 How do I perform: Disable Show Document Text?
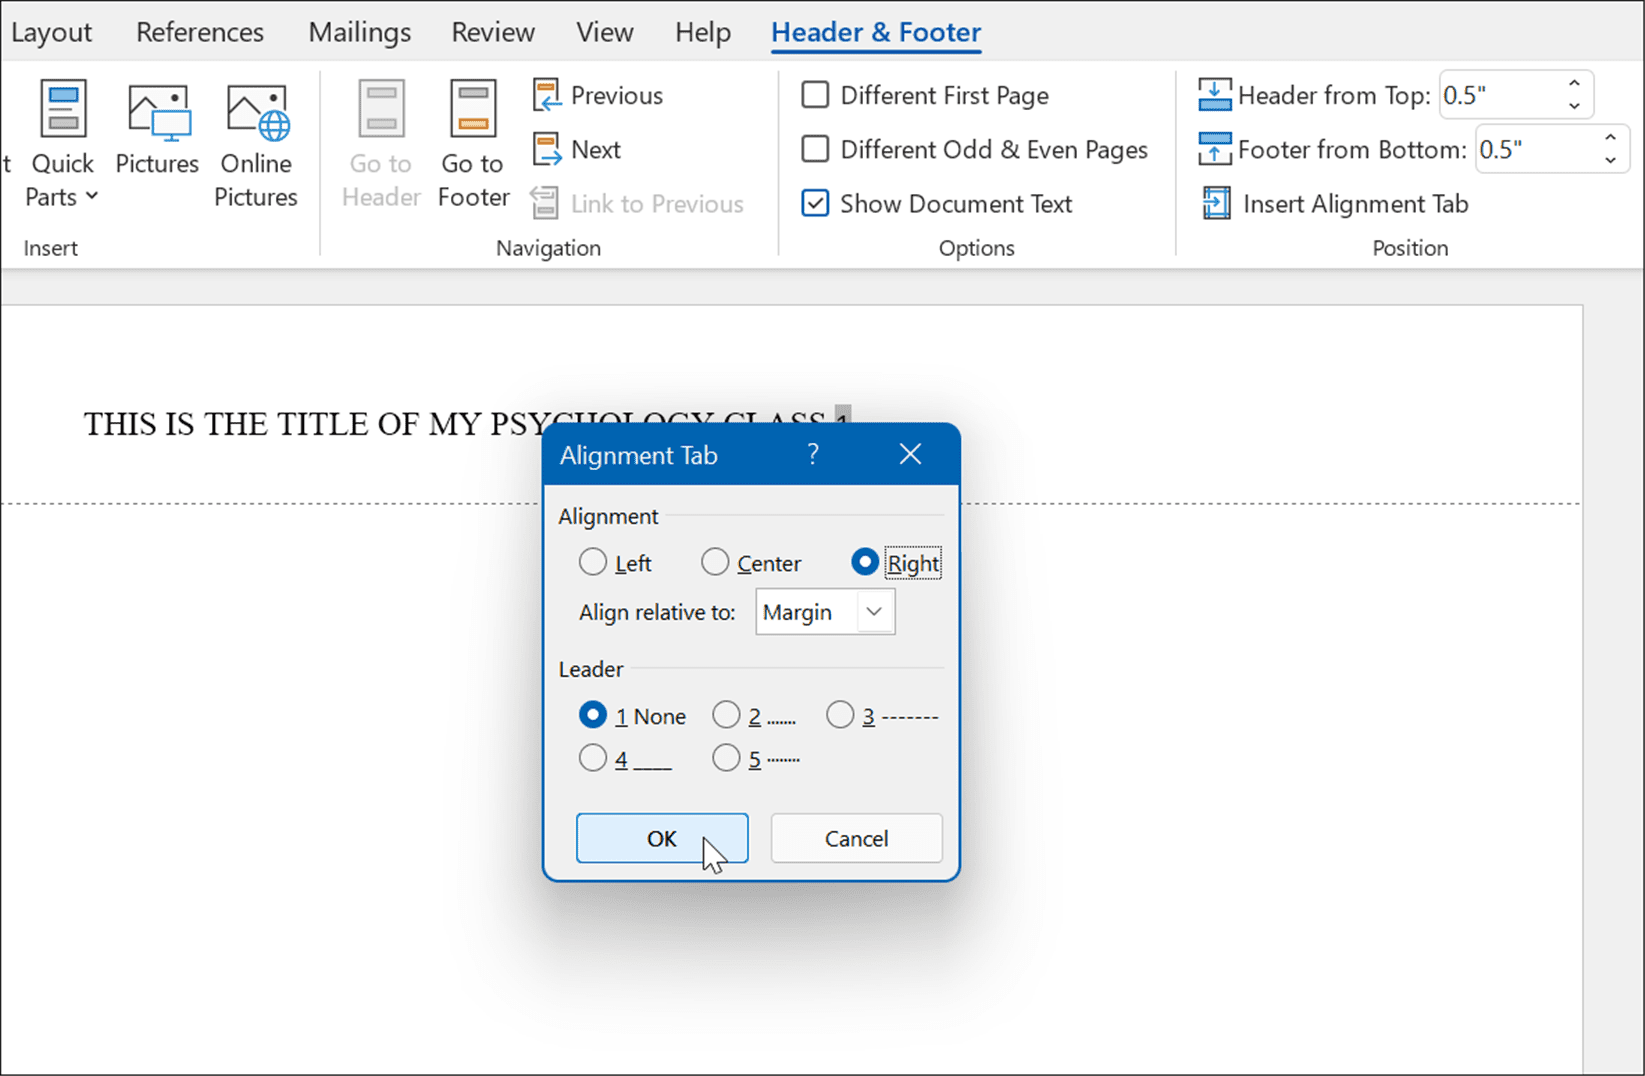click(x=815, y=202)
